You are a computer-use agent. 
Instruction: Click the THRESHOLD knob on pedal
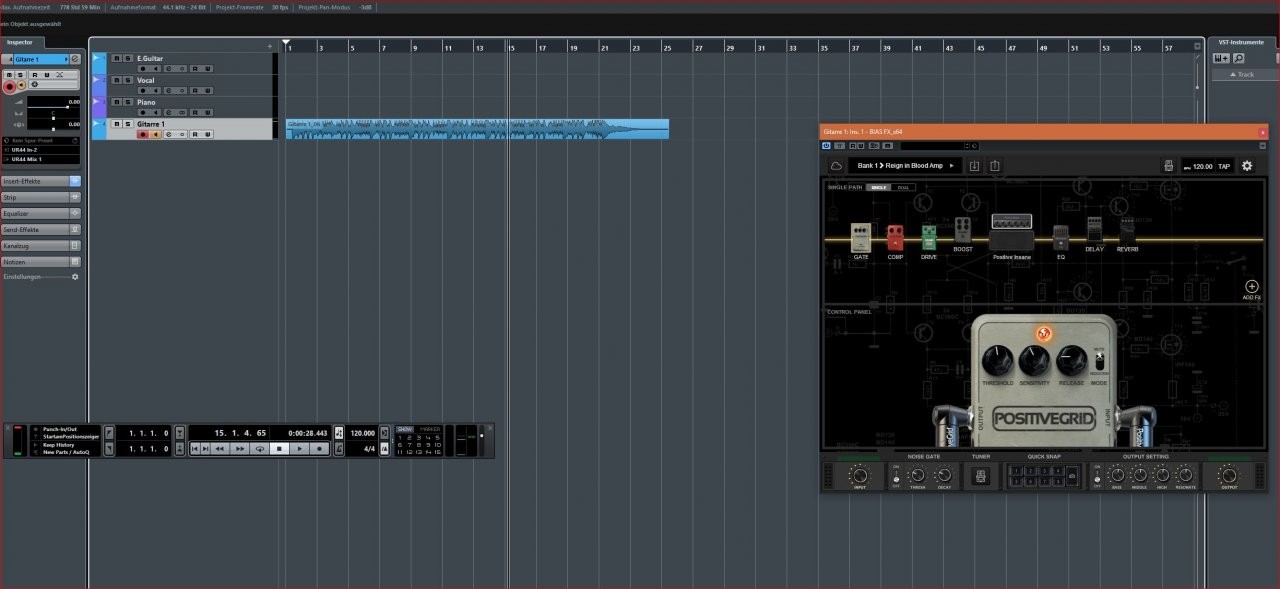pos(997,361)
